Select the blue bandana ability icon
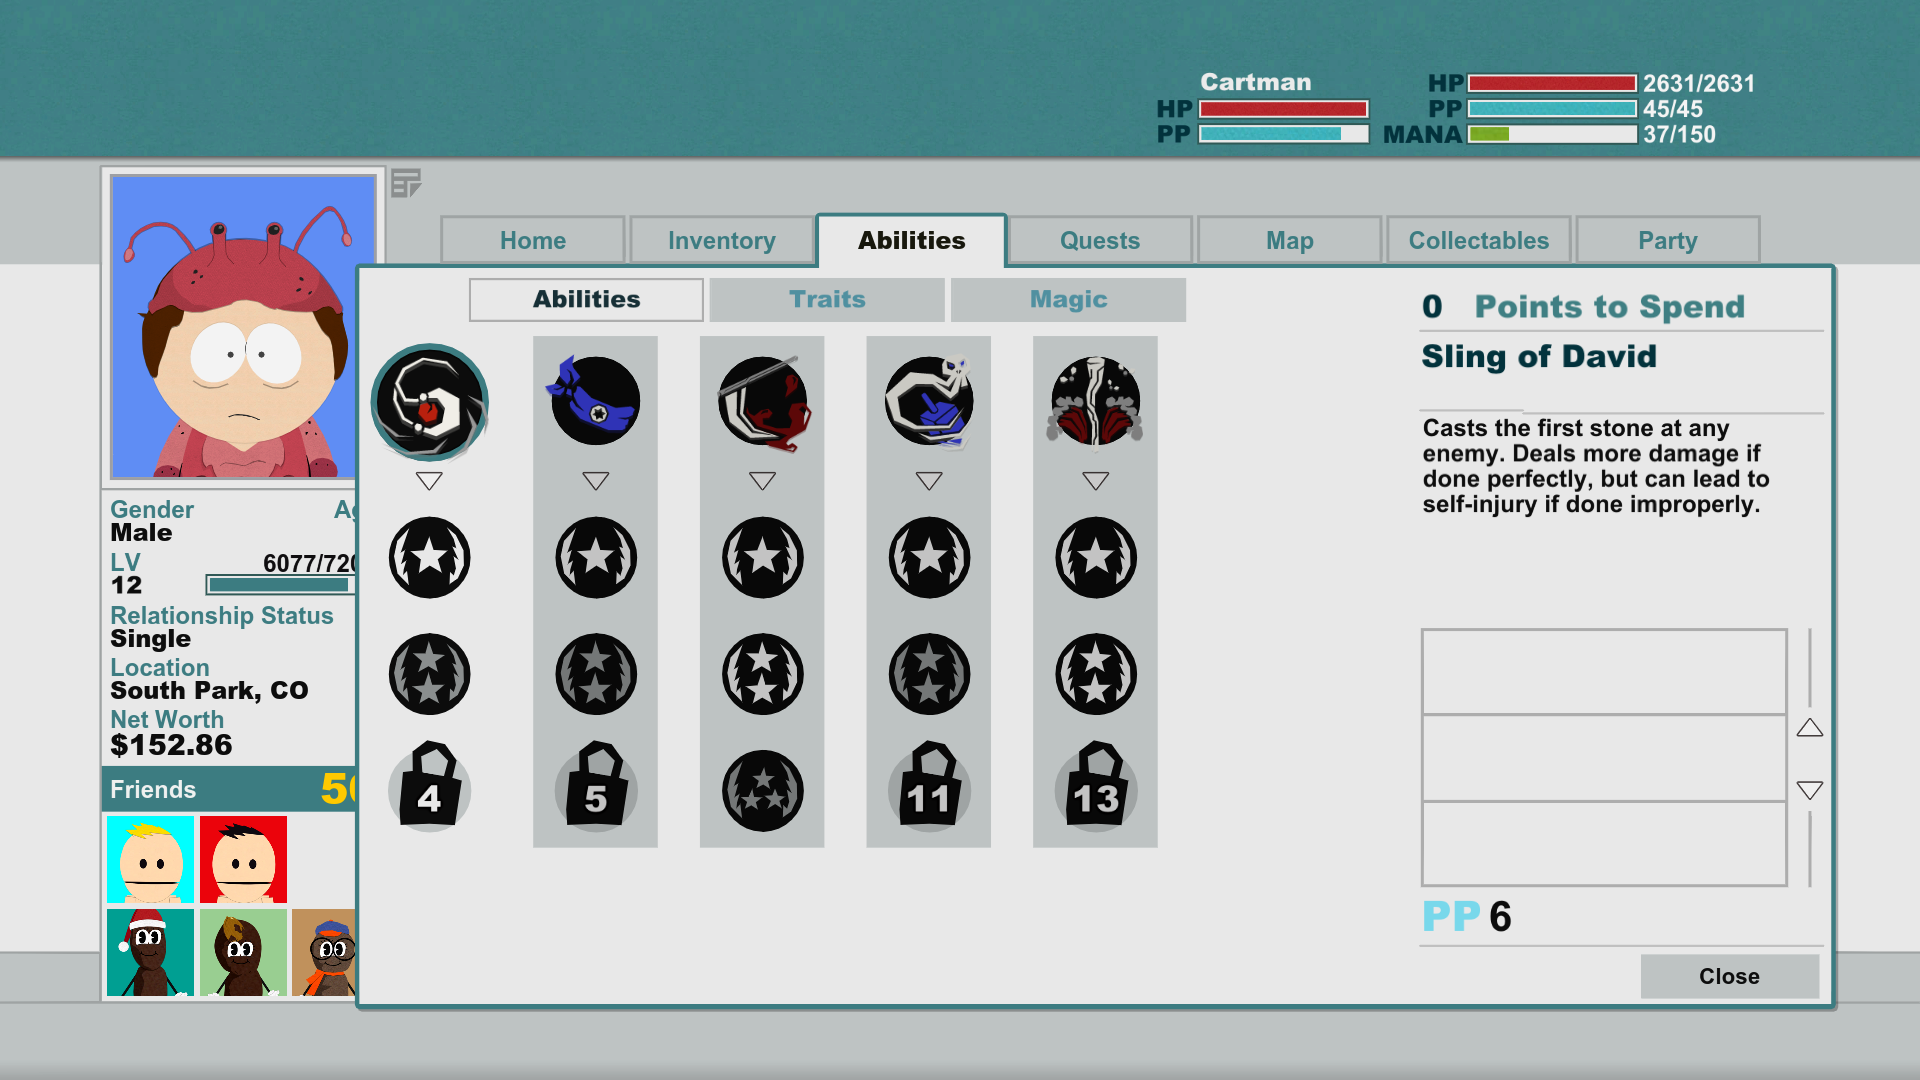 click(594, 400)
